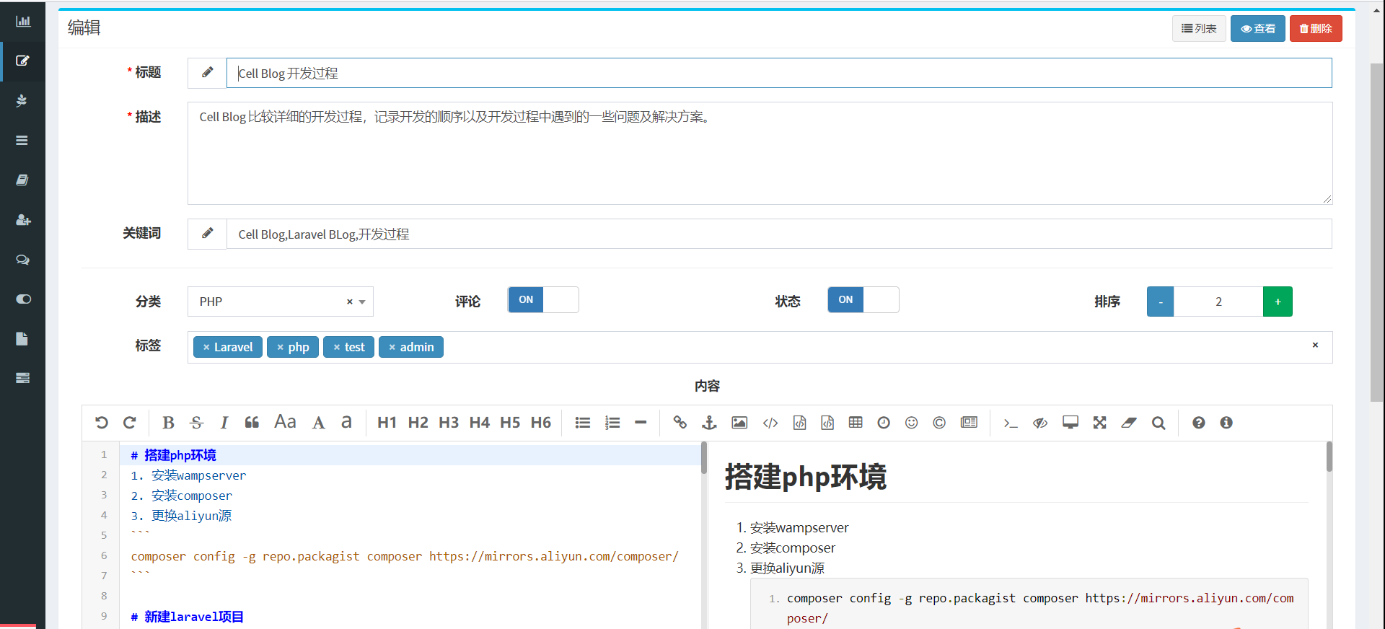This screenshot has width=1385, height=629.
Task: Insert inline code
Action: point(770,423)
